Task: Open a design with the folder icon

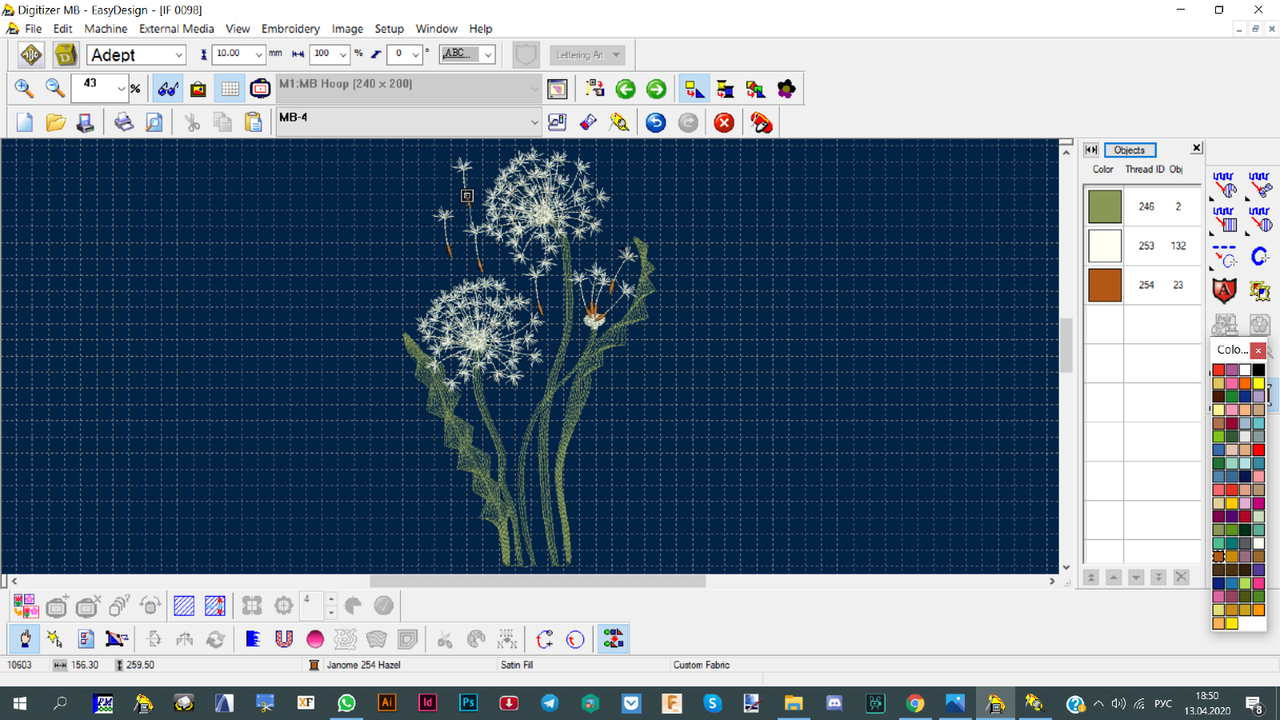Action: (x=55, y=122)
